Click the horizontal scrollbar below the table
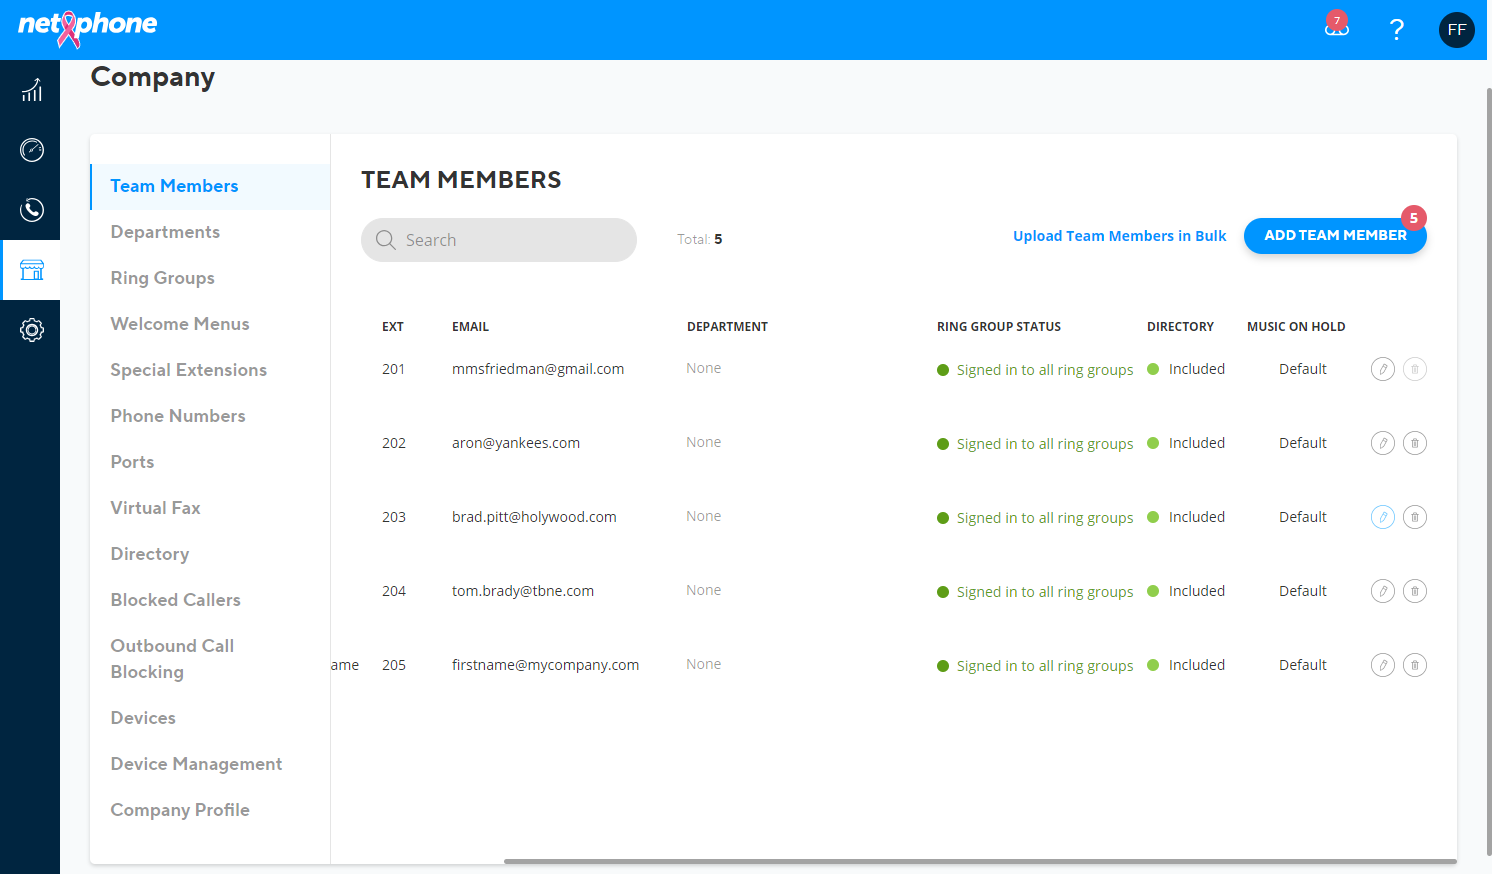Screen dimensions: 1492x874 click(x=980, y=861)
